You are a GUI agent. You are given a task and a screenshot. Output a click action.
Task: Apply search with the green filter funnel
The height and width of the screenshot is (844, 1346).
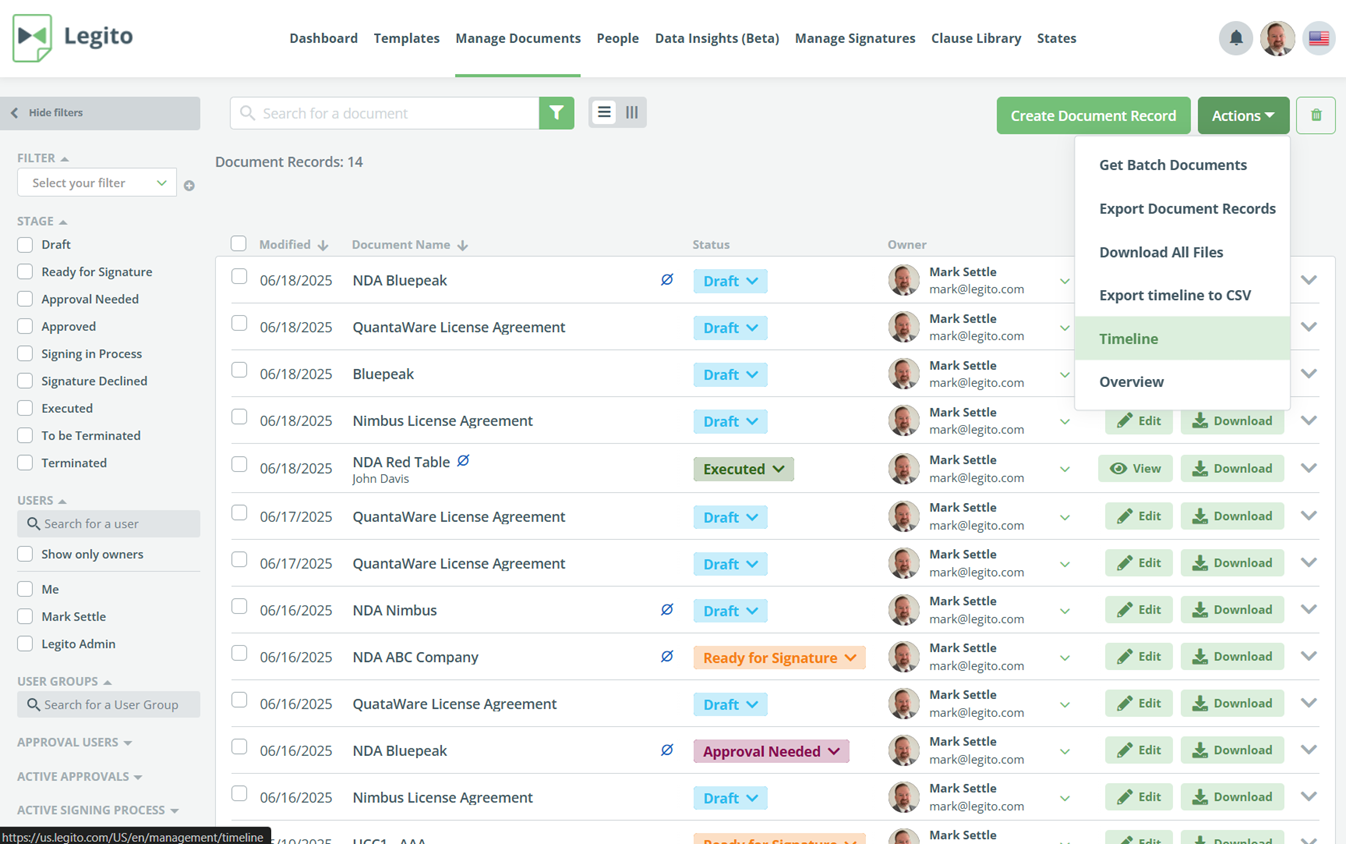coord(556,113)
